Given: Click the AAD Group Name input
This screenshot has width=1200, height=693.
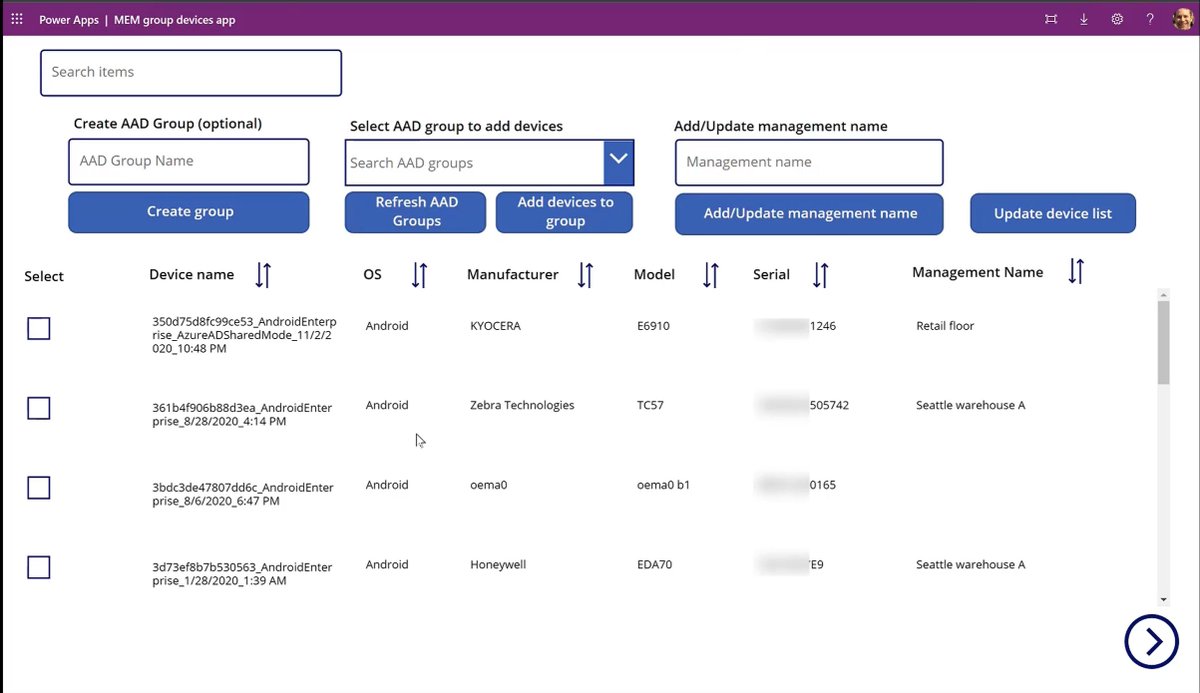Looking at the screenshot, I should (x=189, y=161).
